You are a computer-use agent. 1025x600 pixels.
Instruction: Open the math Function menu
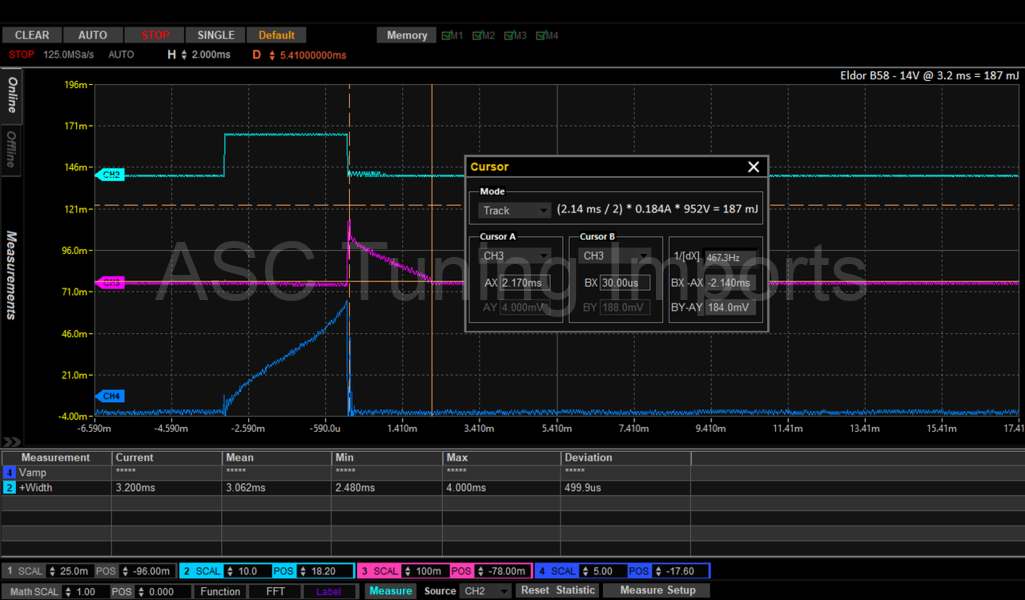[220, 592]
